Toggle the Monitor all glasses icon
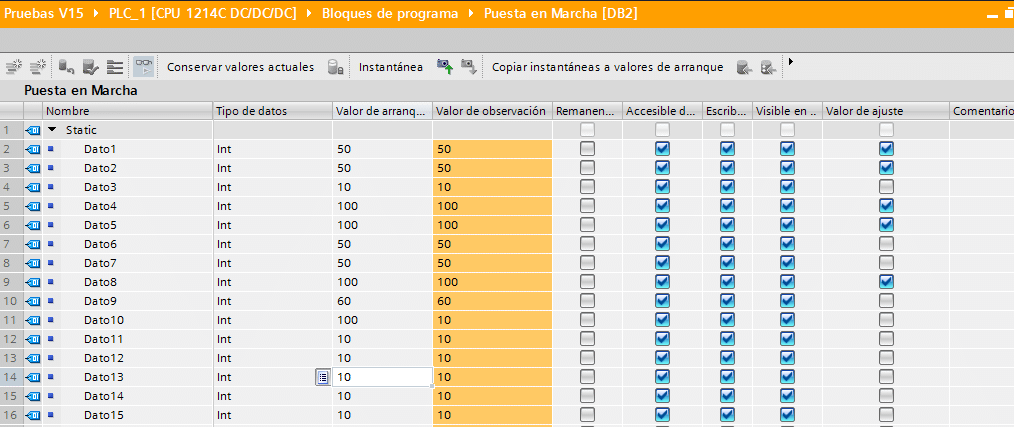Screen dimensions: 1014x427 pos(143,67)
